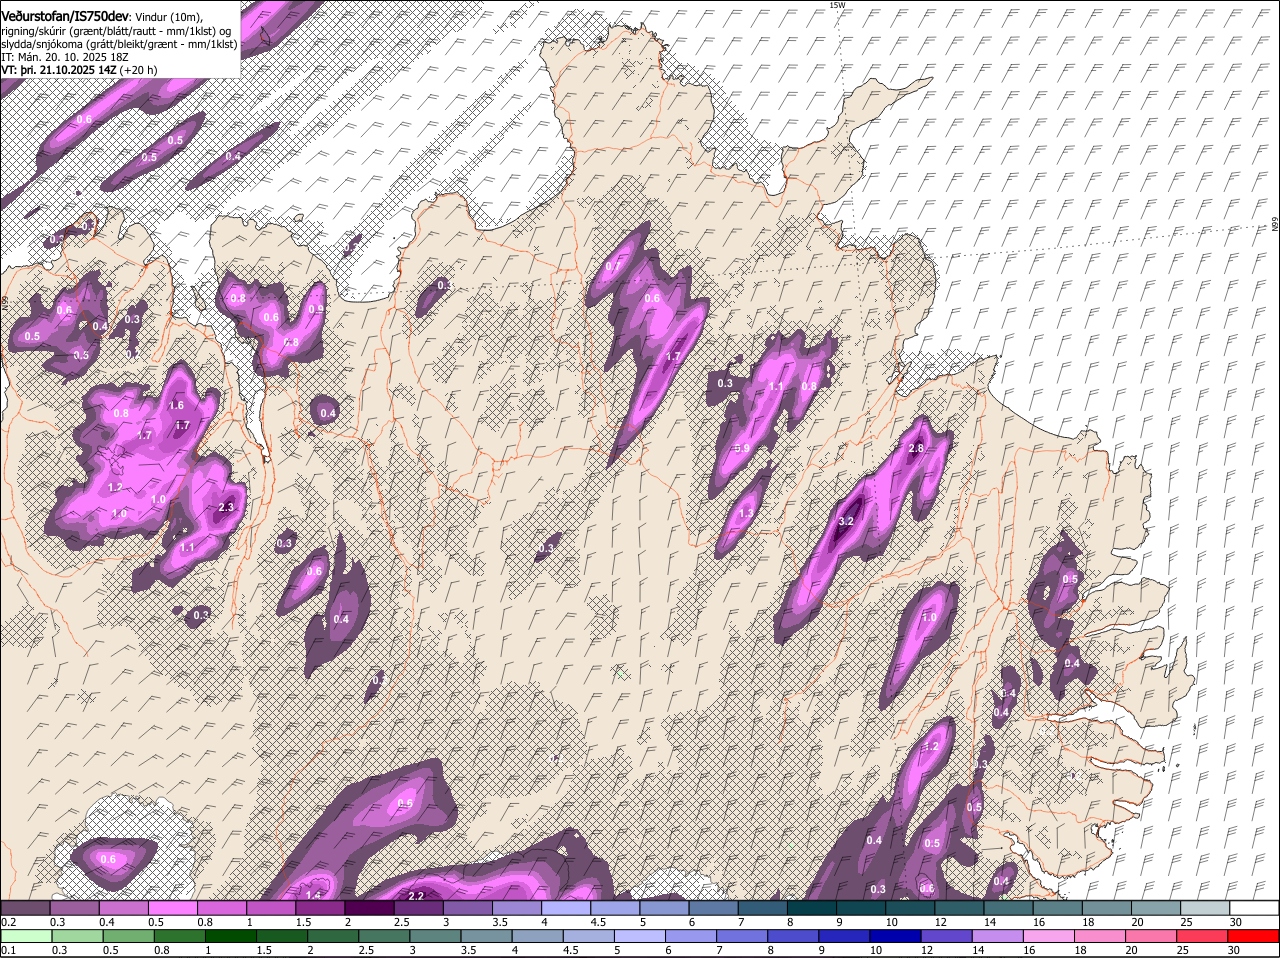Screen dimensions: 1280x958
Task: Pick upper legend swatch between 12 and 14
Action: (x=960, y=908)
